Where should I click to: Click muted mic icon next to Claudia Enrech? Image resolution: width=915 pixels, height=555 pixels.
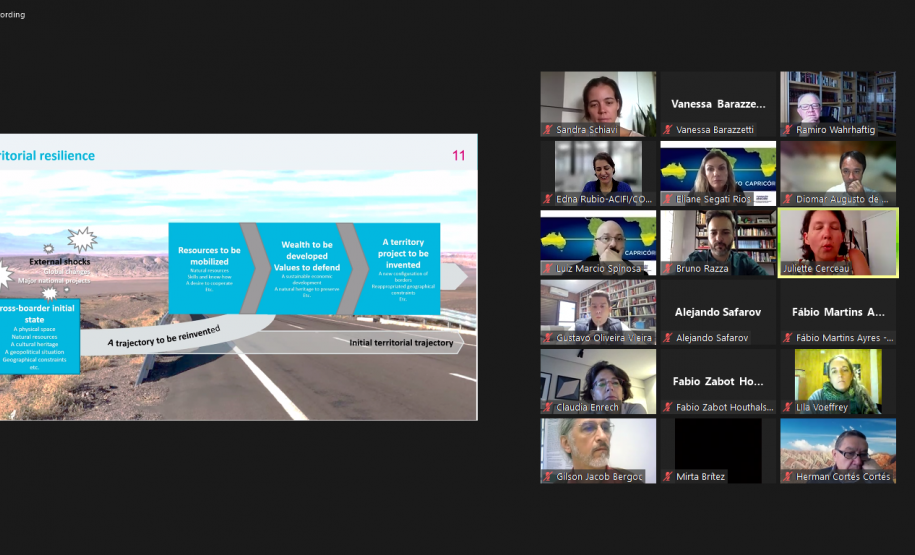pos(548,408)
